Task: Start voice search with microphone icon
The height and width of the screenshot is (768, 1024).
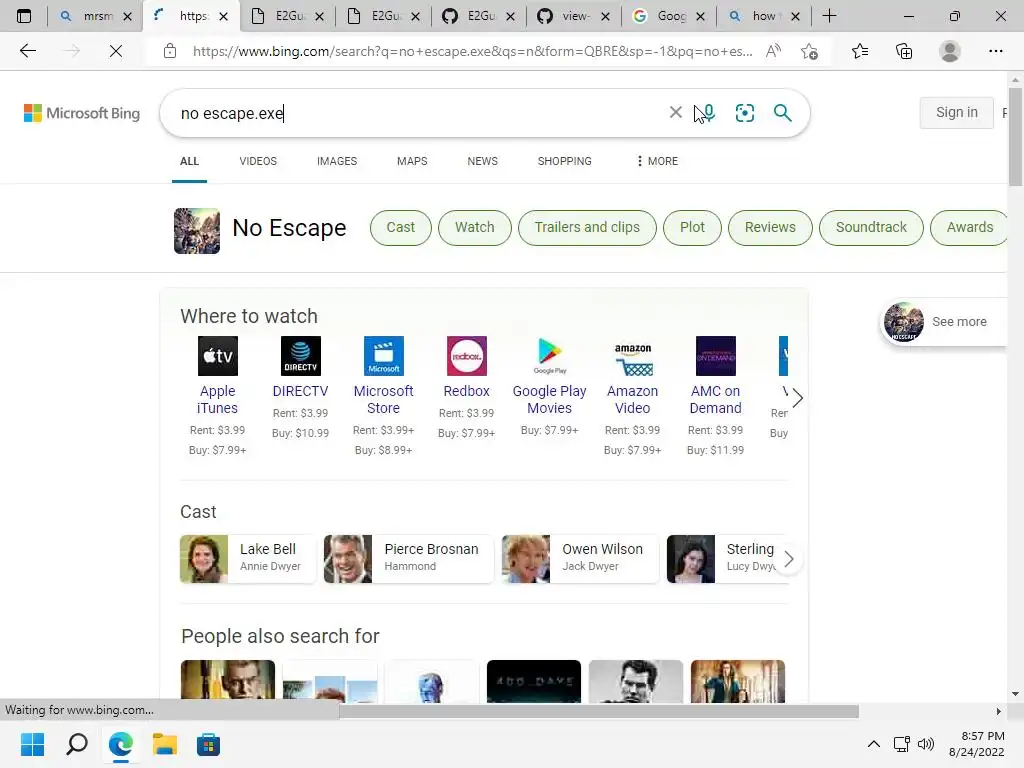Action: pos(709,112)
